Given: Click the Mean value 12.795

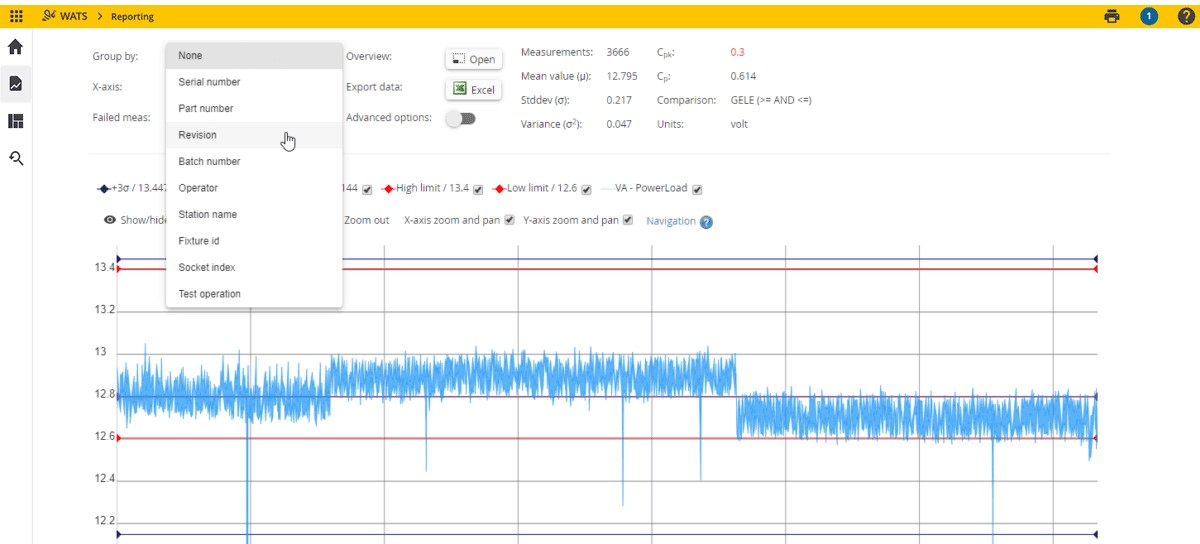Looking at the screenshot, I should pos(622,76).
